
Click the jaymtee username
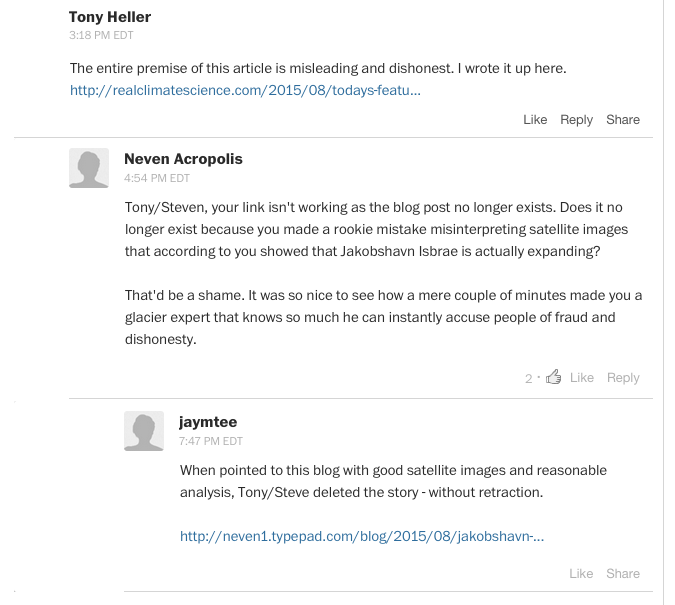pyautogui.click(x=208, y=422)
